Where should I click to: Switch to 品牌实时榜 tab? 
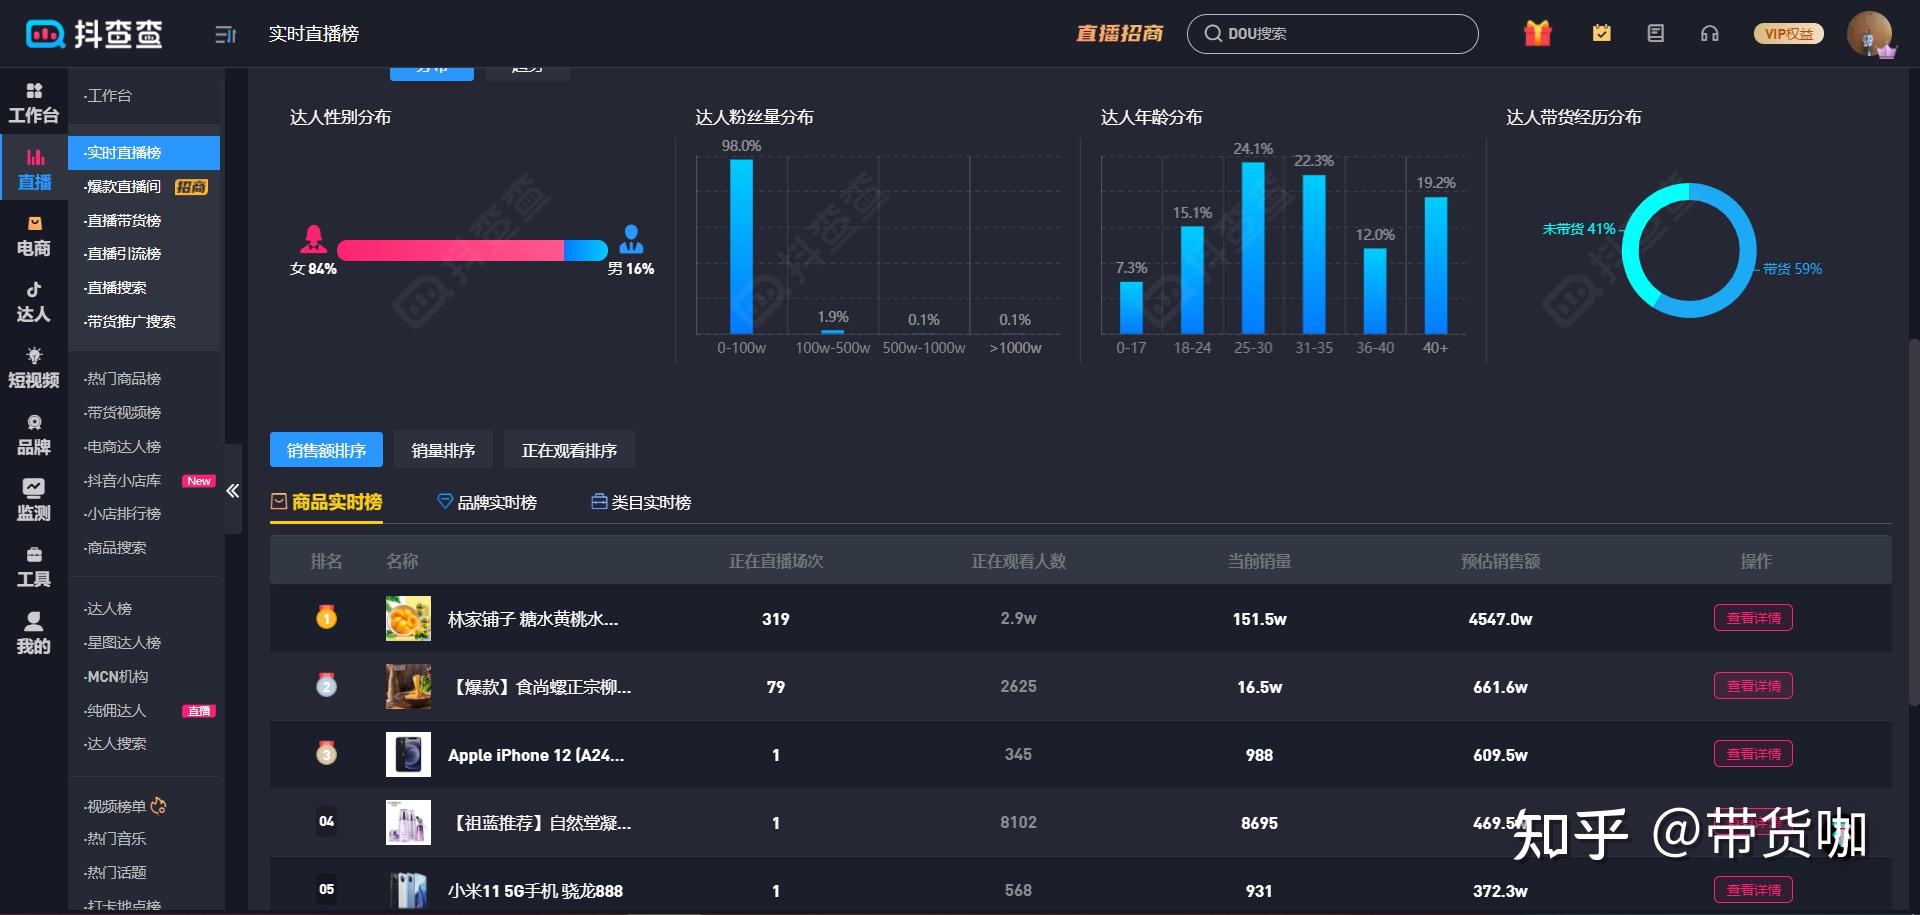487,502
